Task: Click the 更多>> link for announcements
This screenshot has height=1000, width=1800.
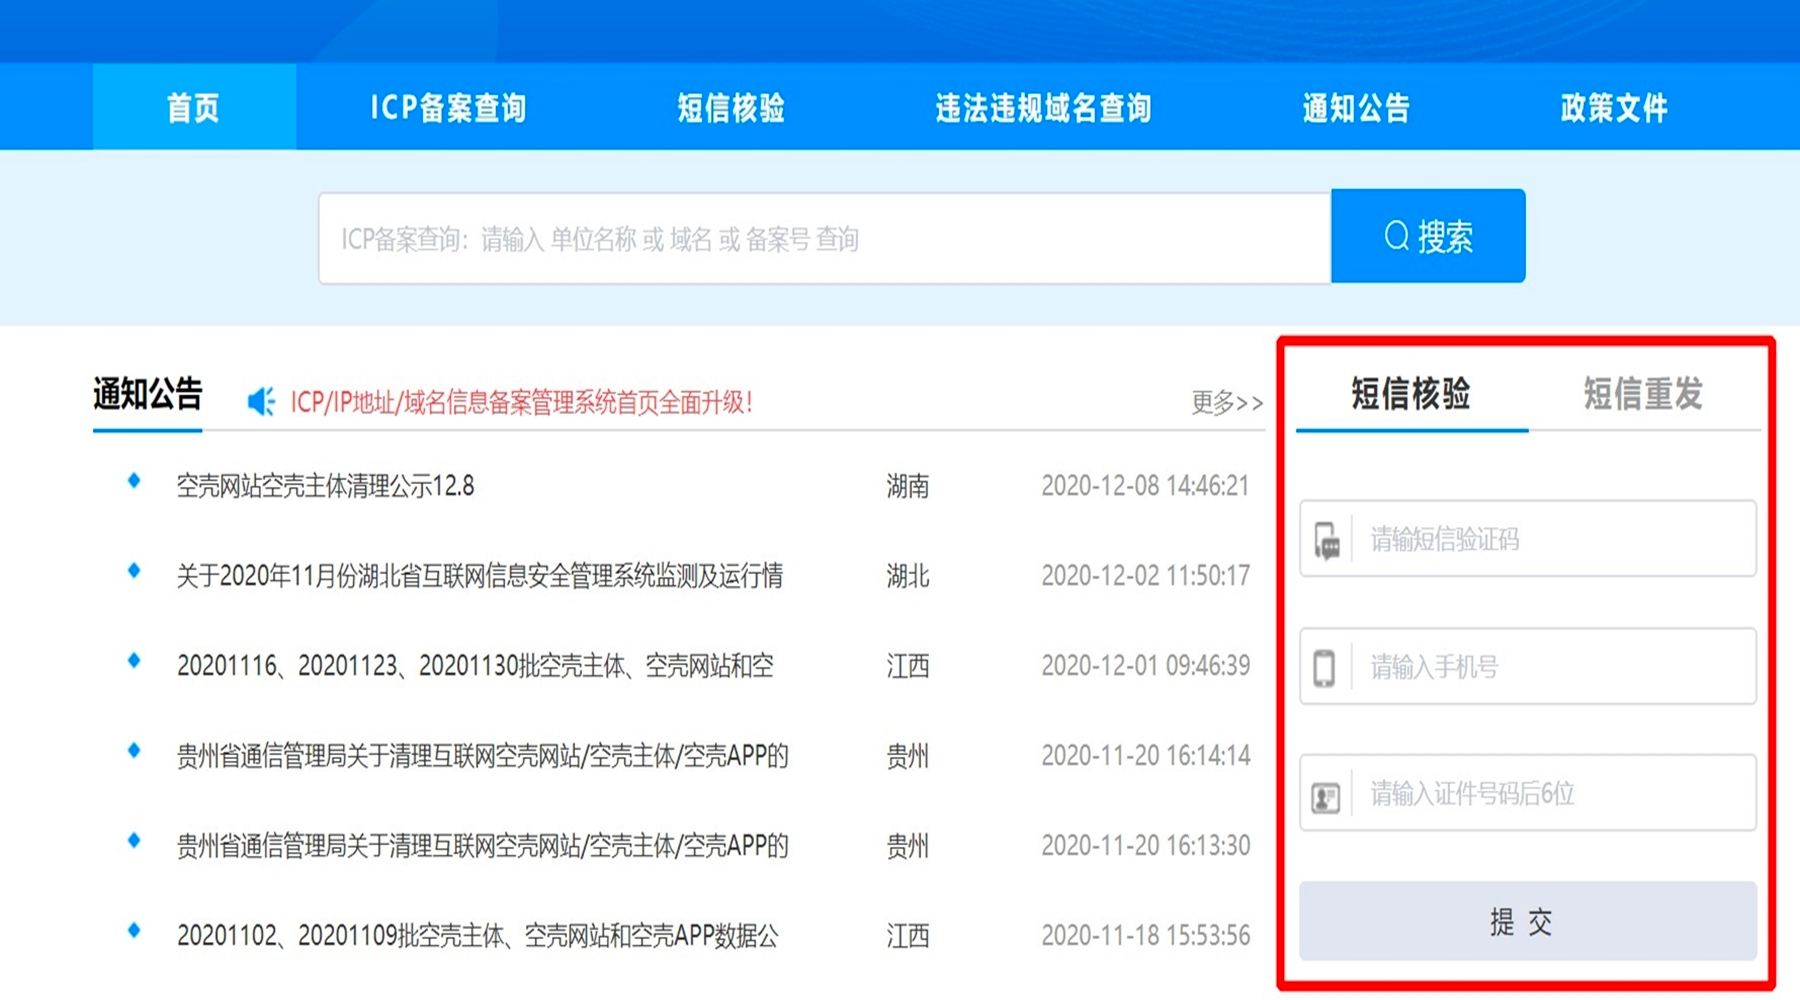Action: pyautogui.click(x=1227, y=403)
